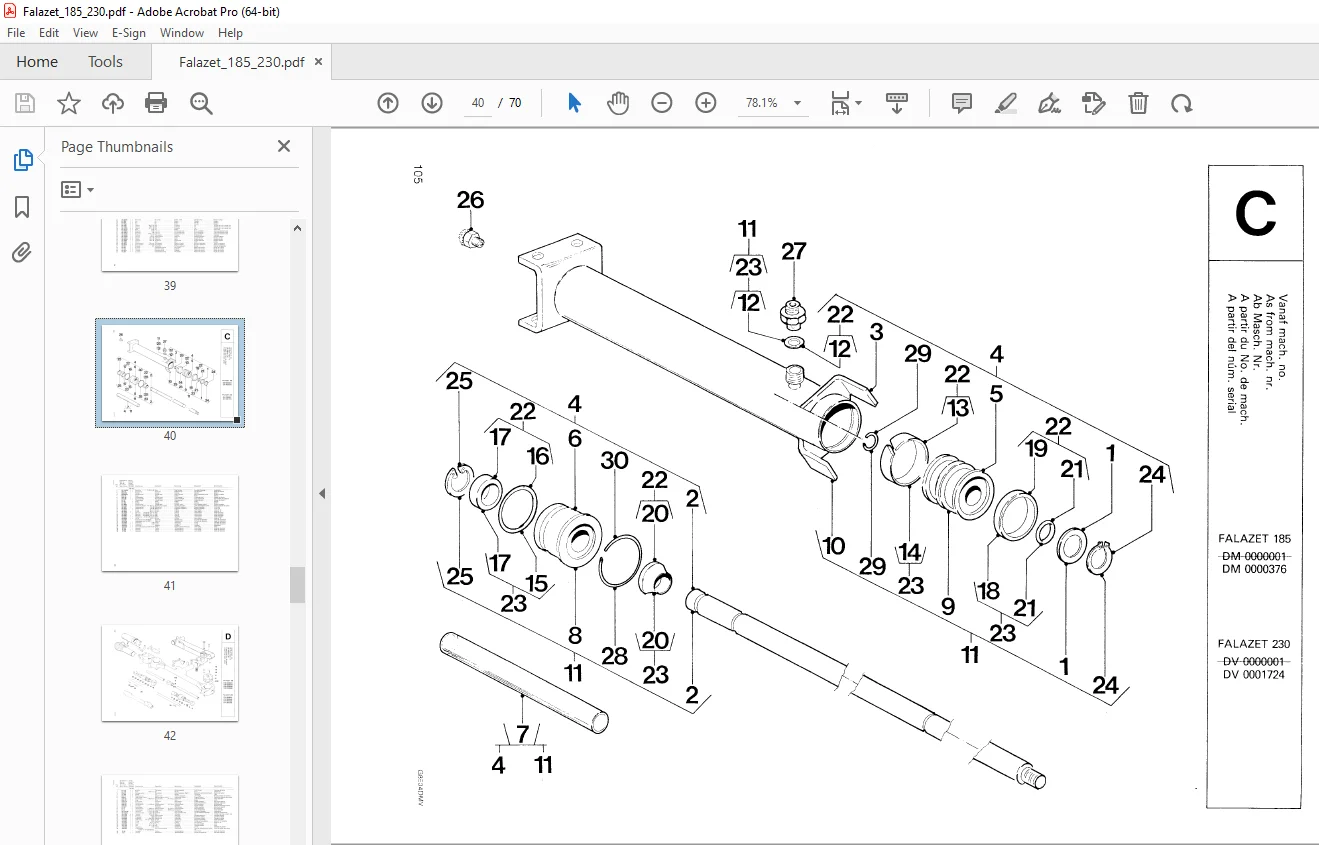Click the serial number DV 0001724

(x=1254, y=675)
